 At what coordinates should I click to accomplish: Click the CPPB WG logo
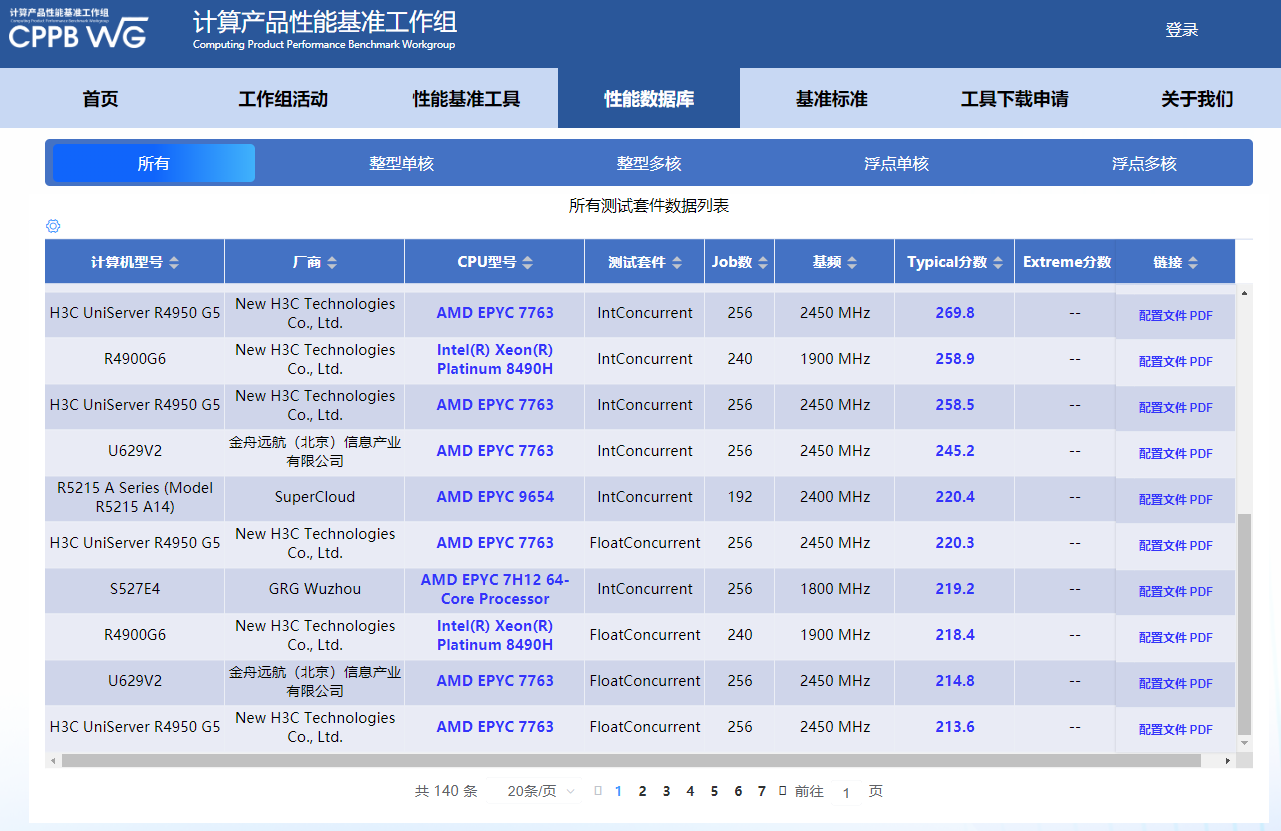pyautogui.click(x=78, y=31)
